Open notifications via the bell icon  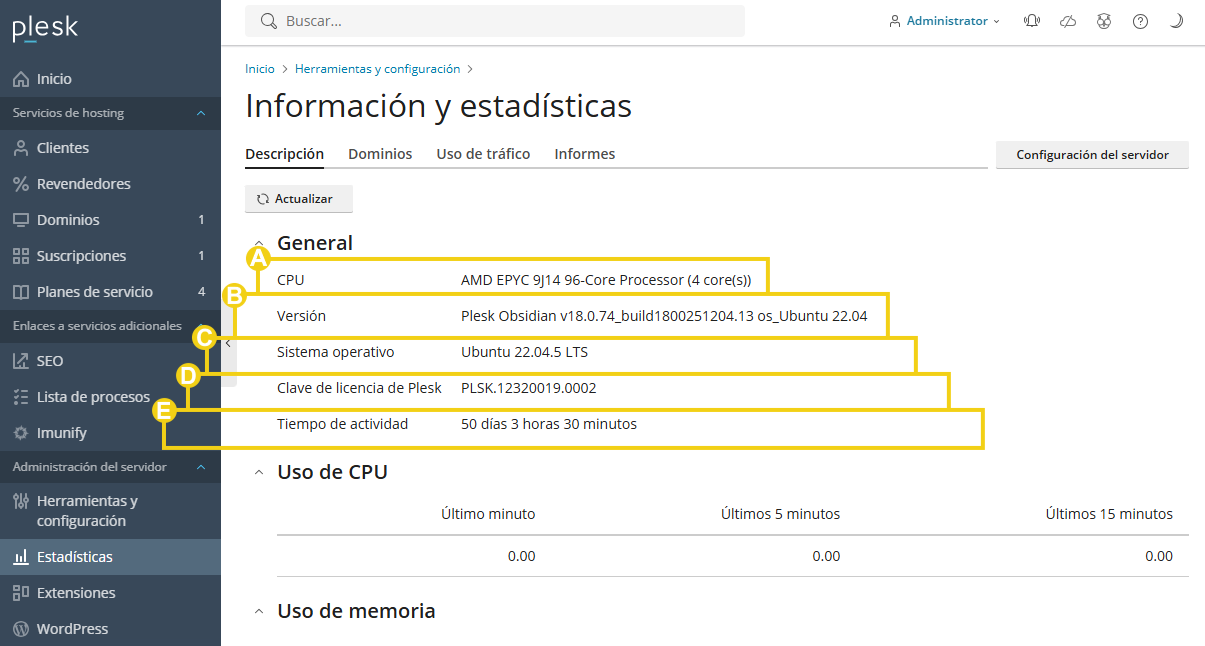click(1031, 20)
